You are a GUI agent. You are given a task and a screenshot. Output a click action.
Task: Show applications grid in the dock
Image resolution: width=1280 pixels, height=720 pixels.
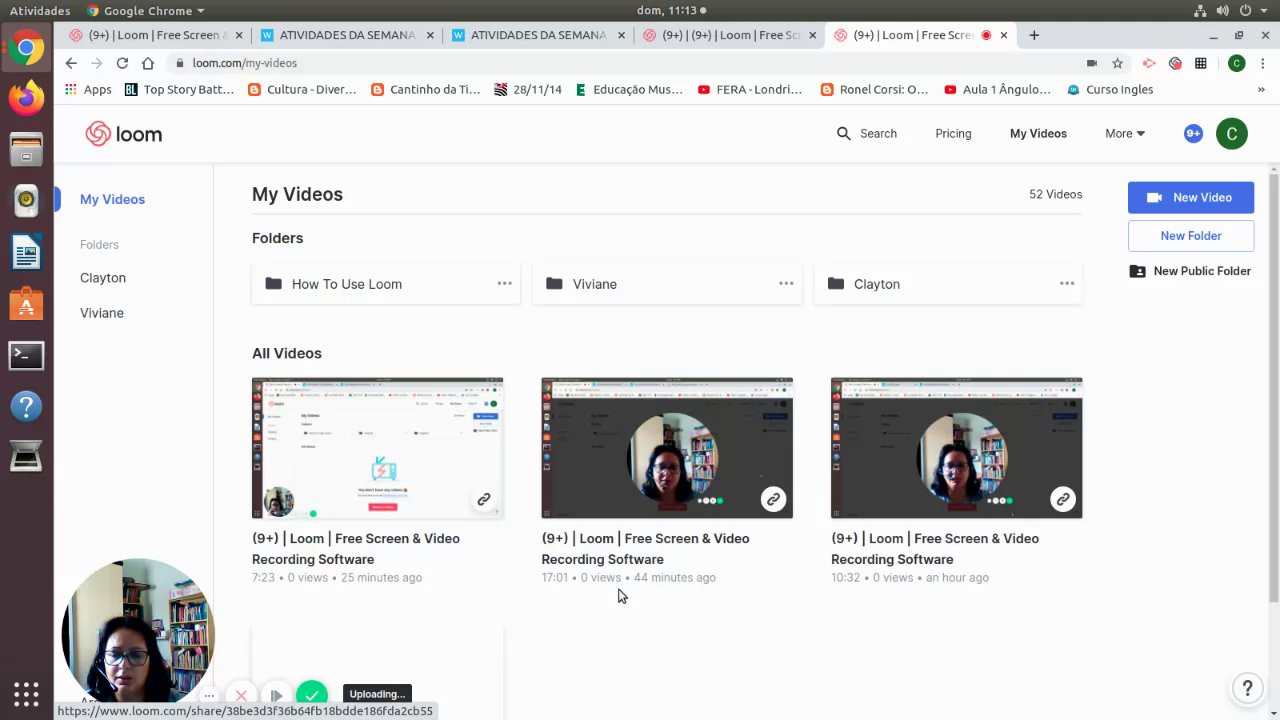[x=26, y=694]
